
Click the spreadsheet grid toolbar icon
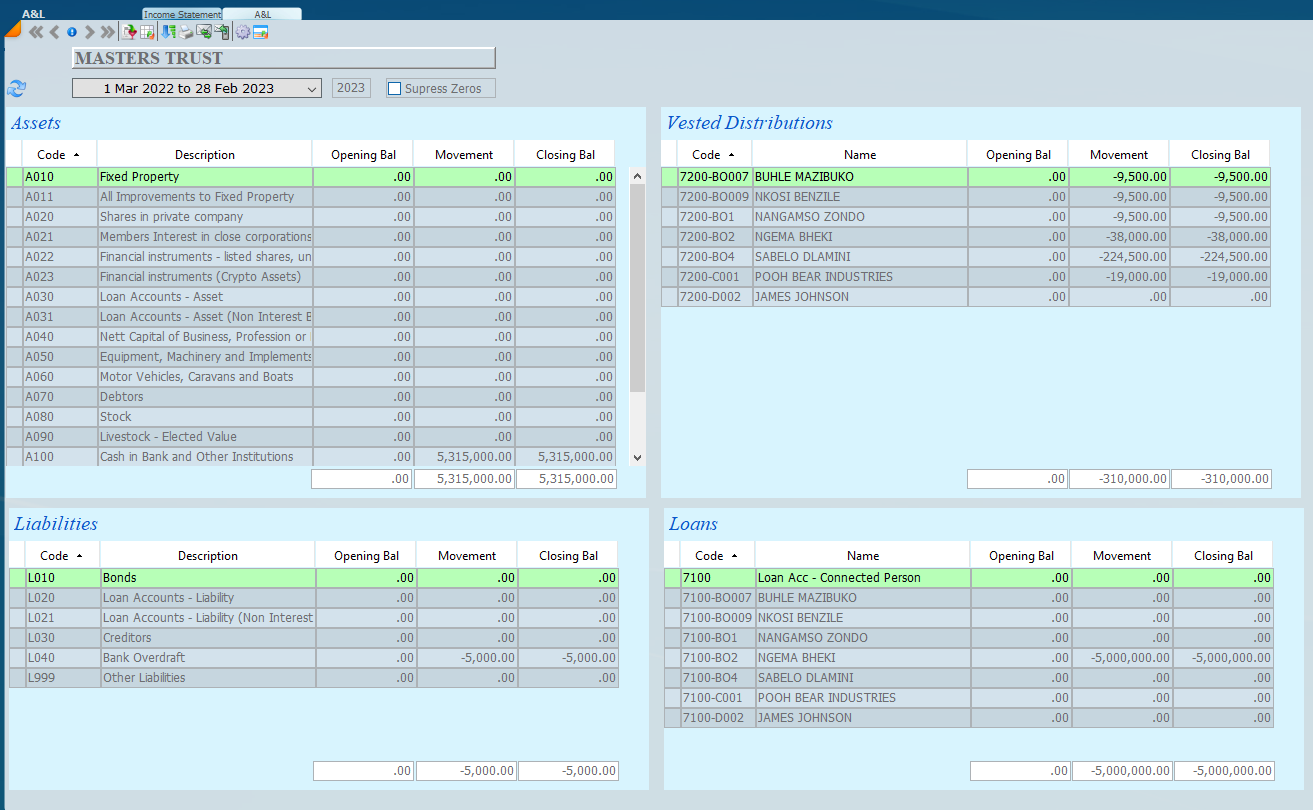[146, 33]
